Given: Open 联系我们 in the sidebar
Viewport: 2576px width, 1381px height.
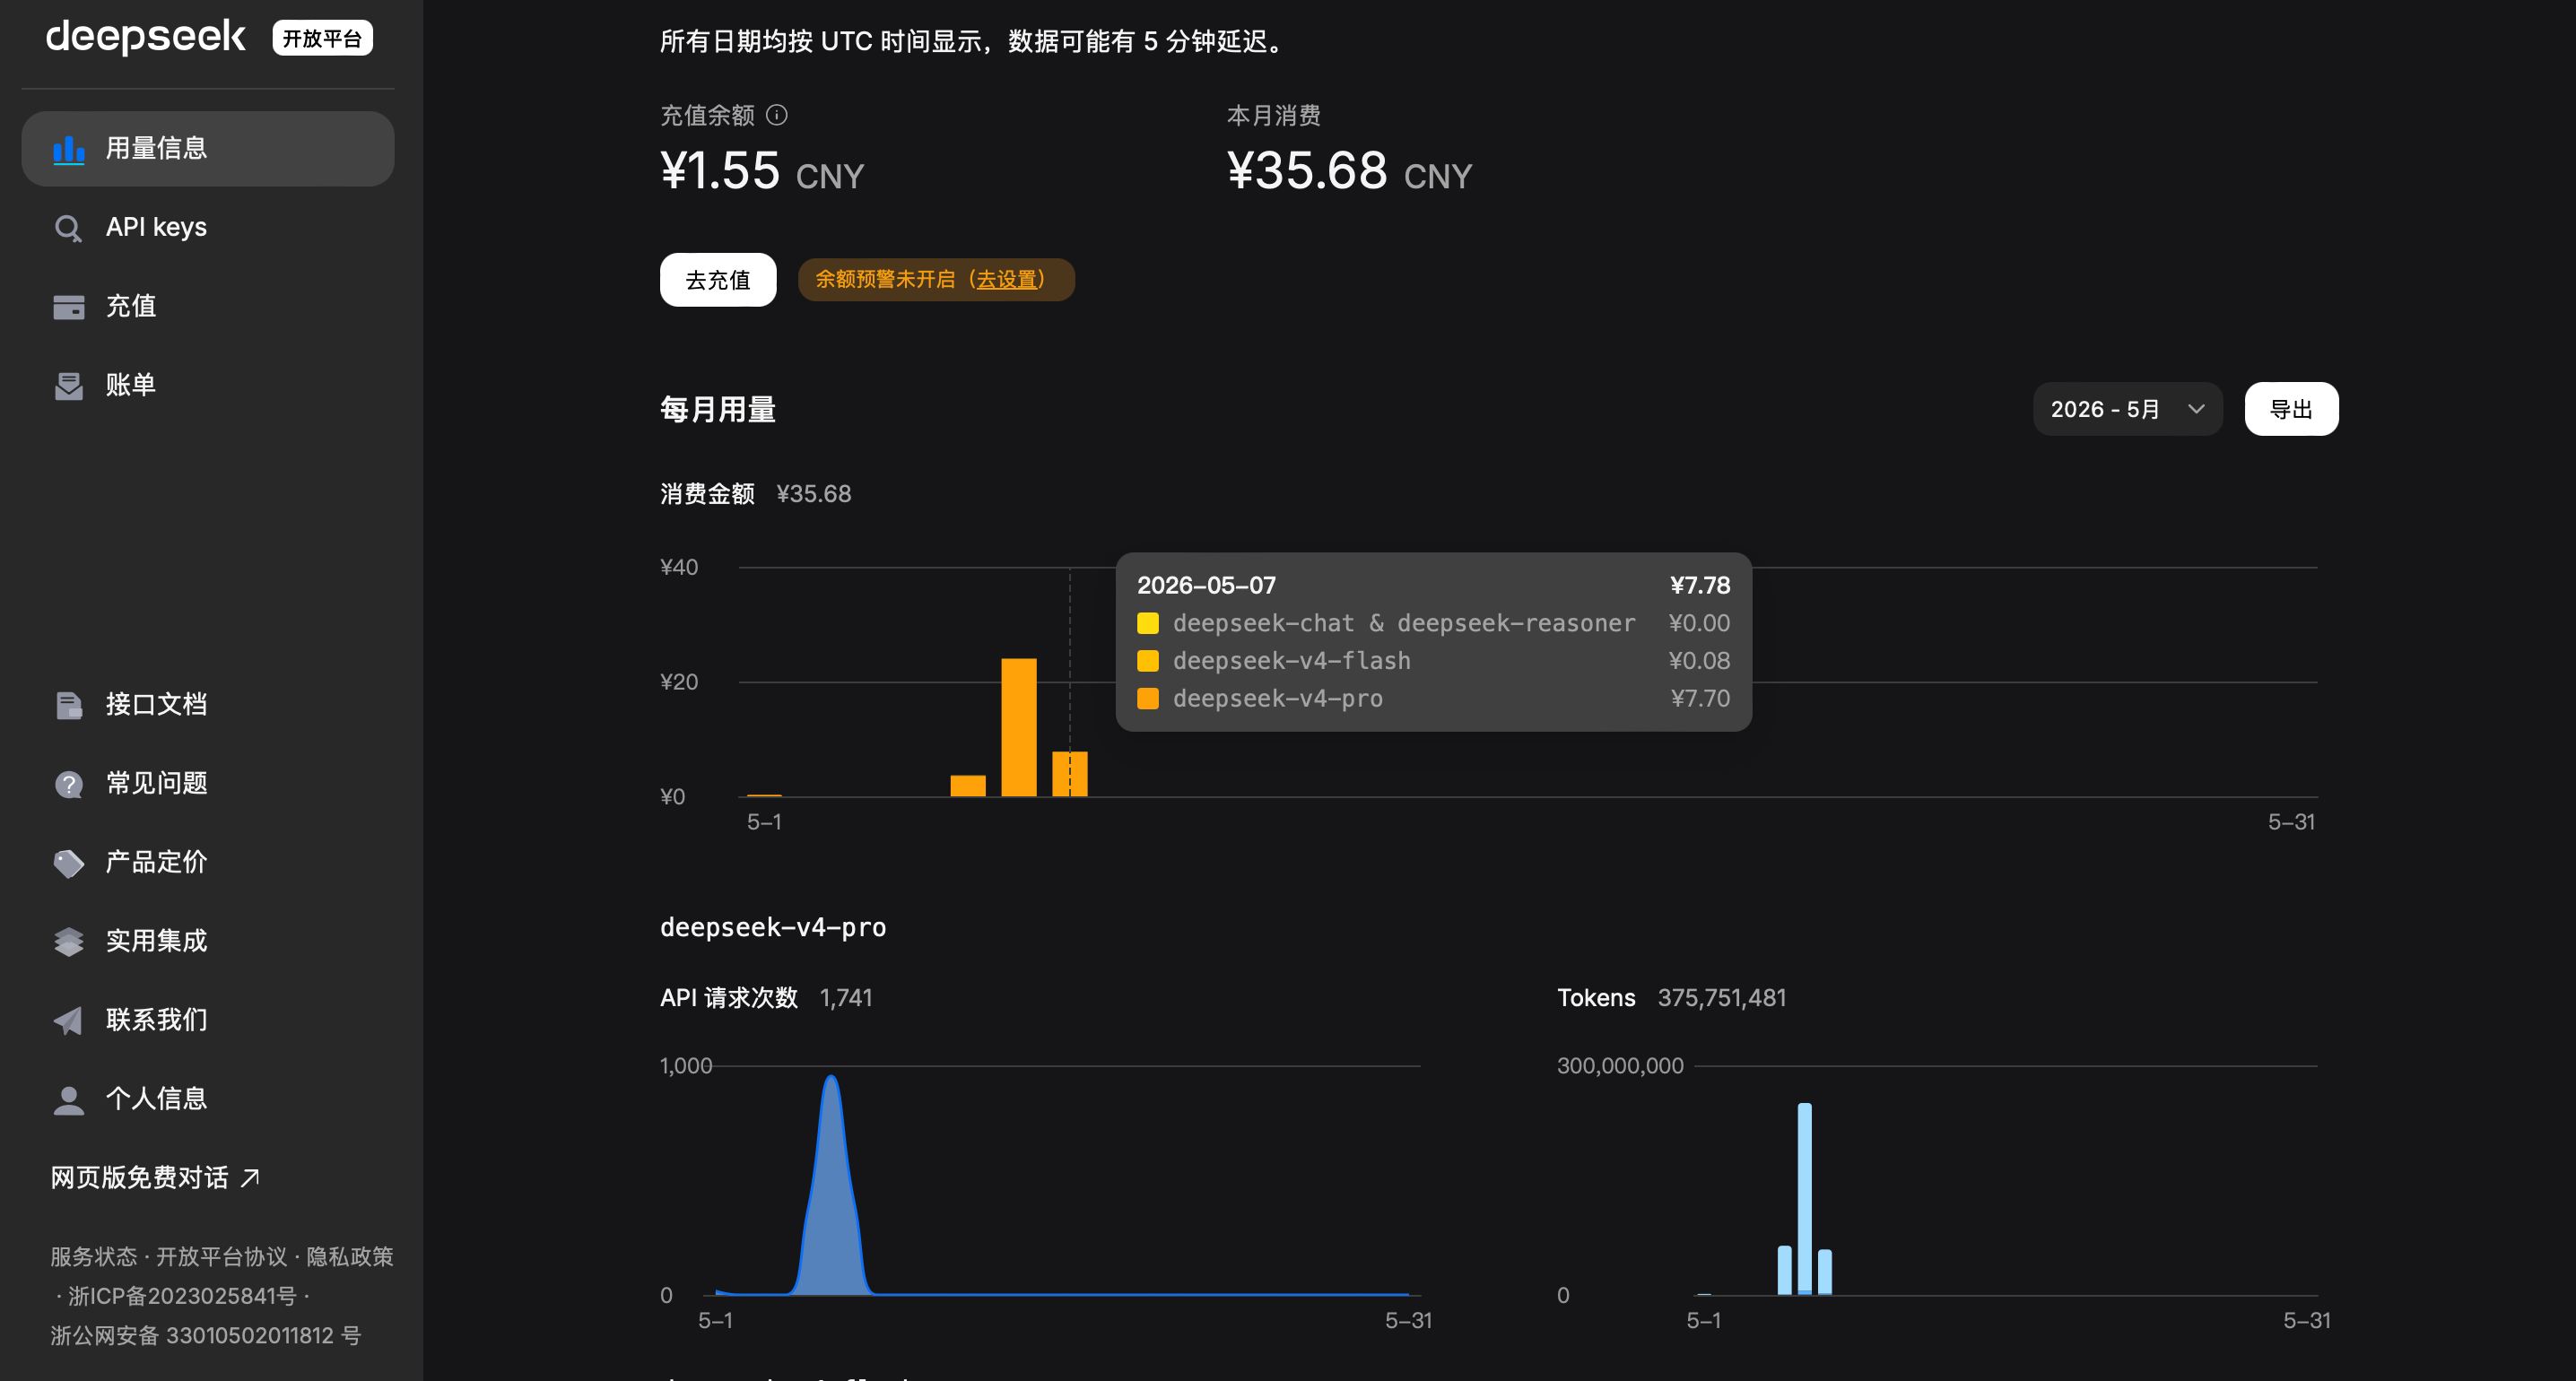Looking at the screenshot, I should (208, 1021).
